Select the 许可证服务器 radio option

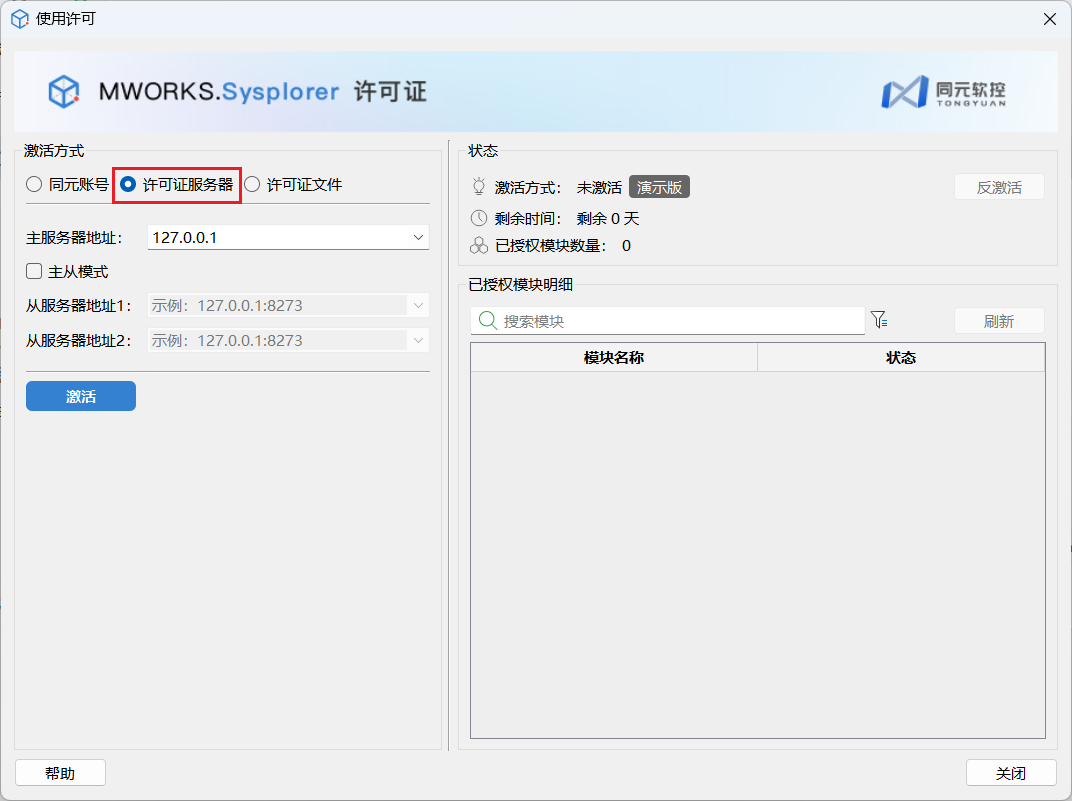pyautogui.click(x=128, y=185)
